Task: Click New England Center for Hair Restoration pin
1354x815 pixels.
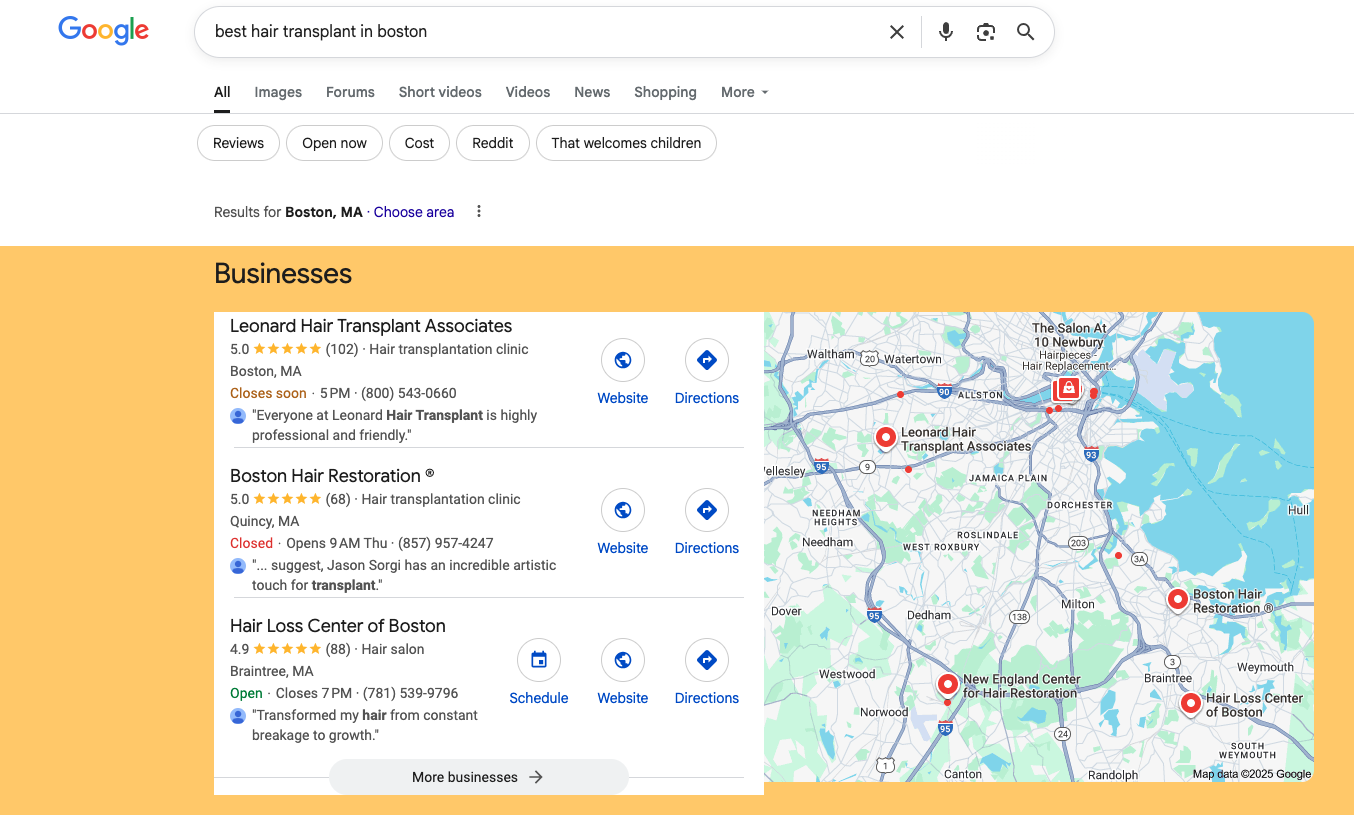Action: [947, 684]
